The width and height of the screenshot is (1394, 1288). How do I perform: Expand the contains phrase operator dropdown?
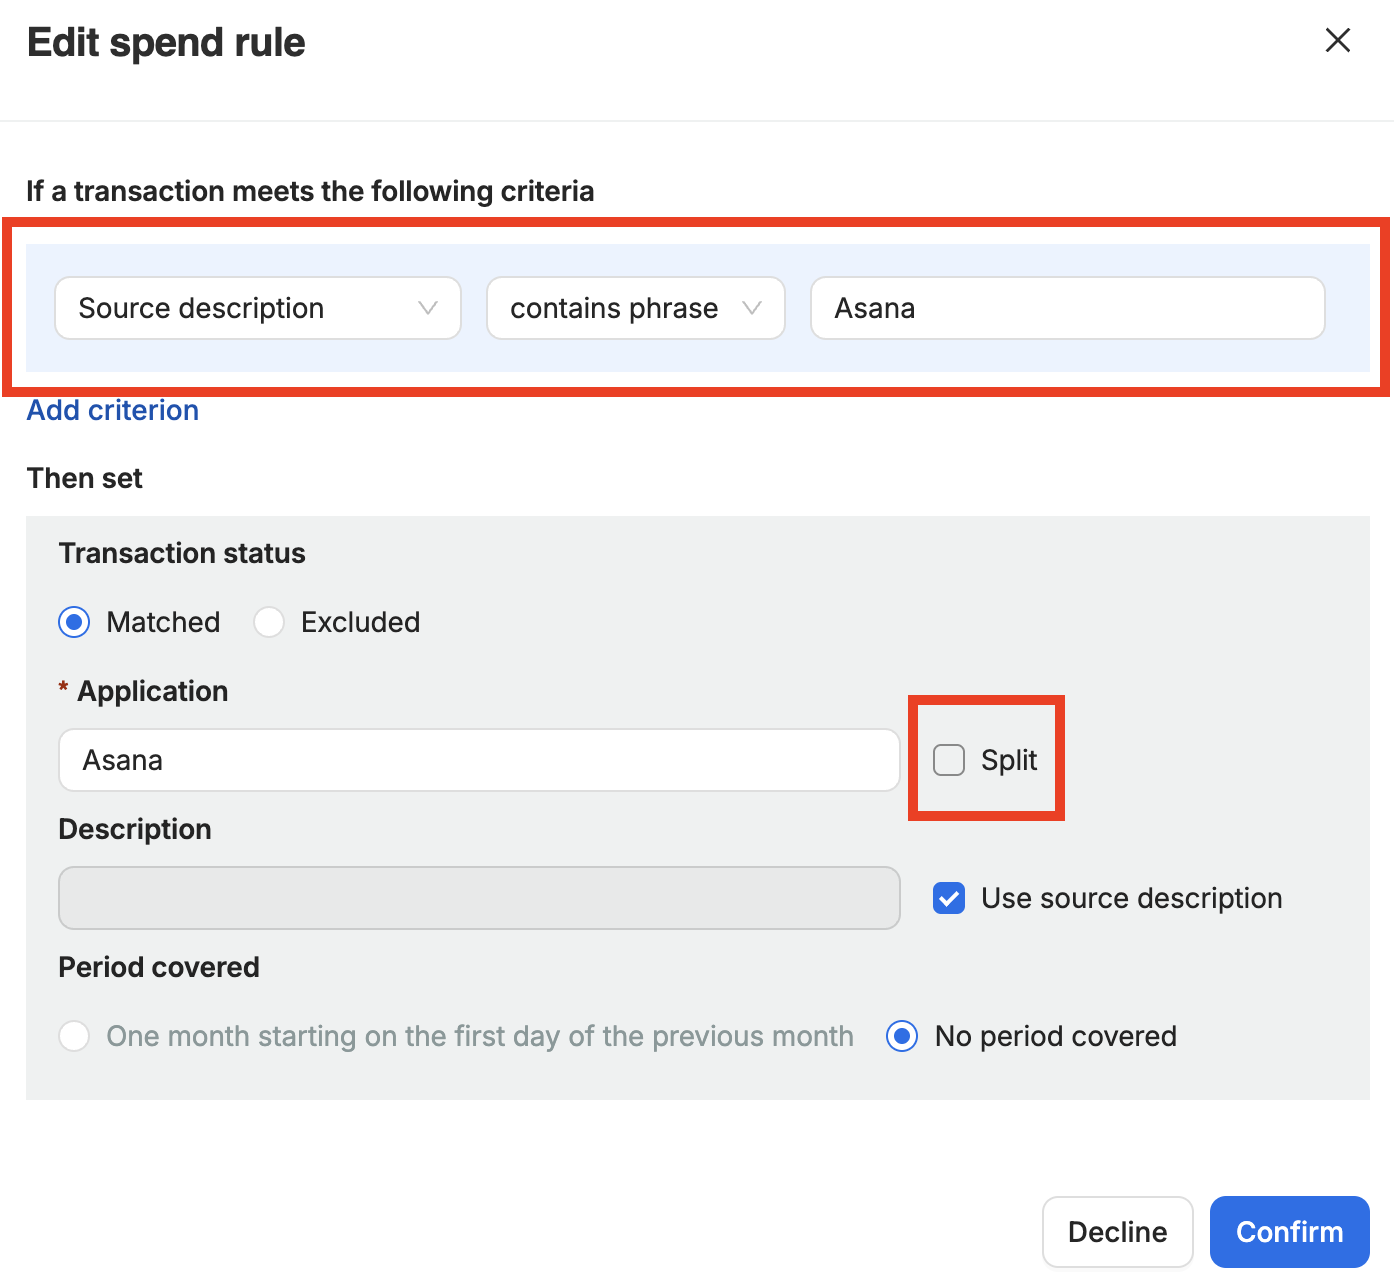point(620,308)
